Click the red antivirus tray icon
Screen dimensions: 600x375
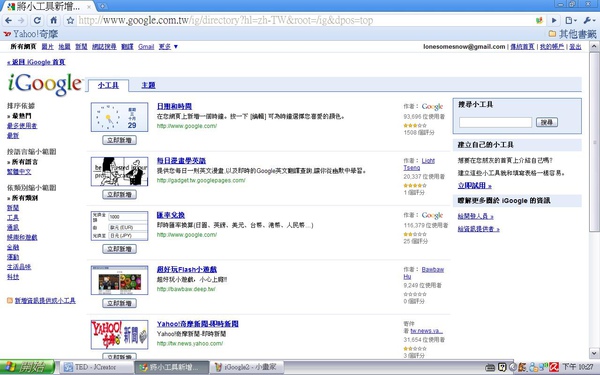pos(554,367)
